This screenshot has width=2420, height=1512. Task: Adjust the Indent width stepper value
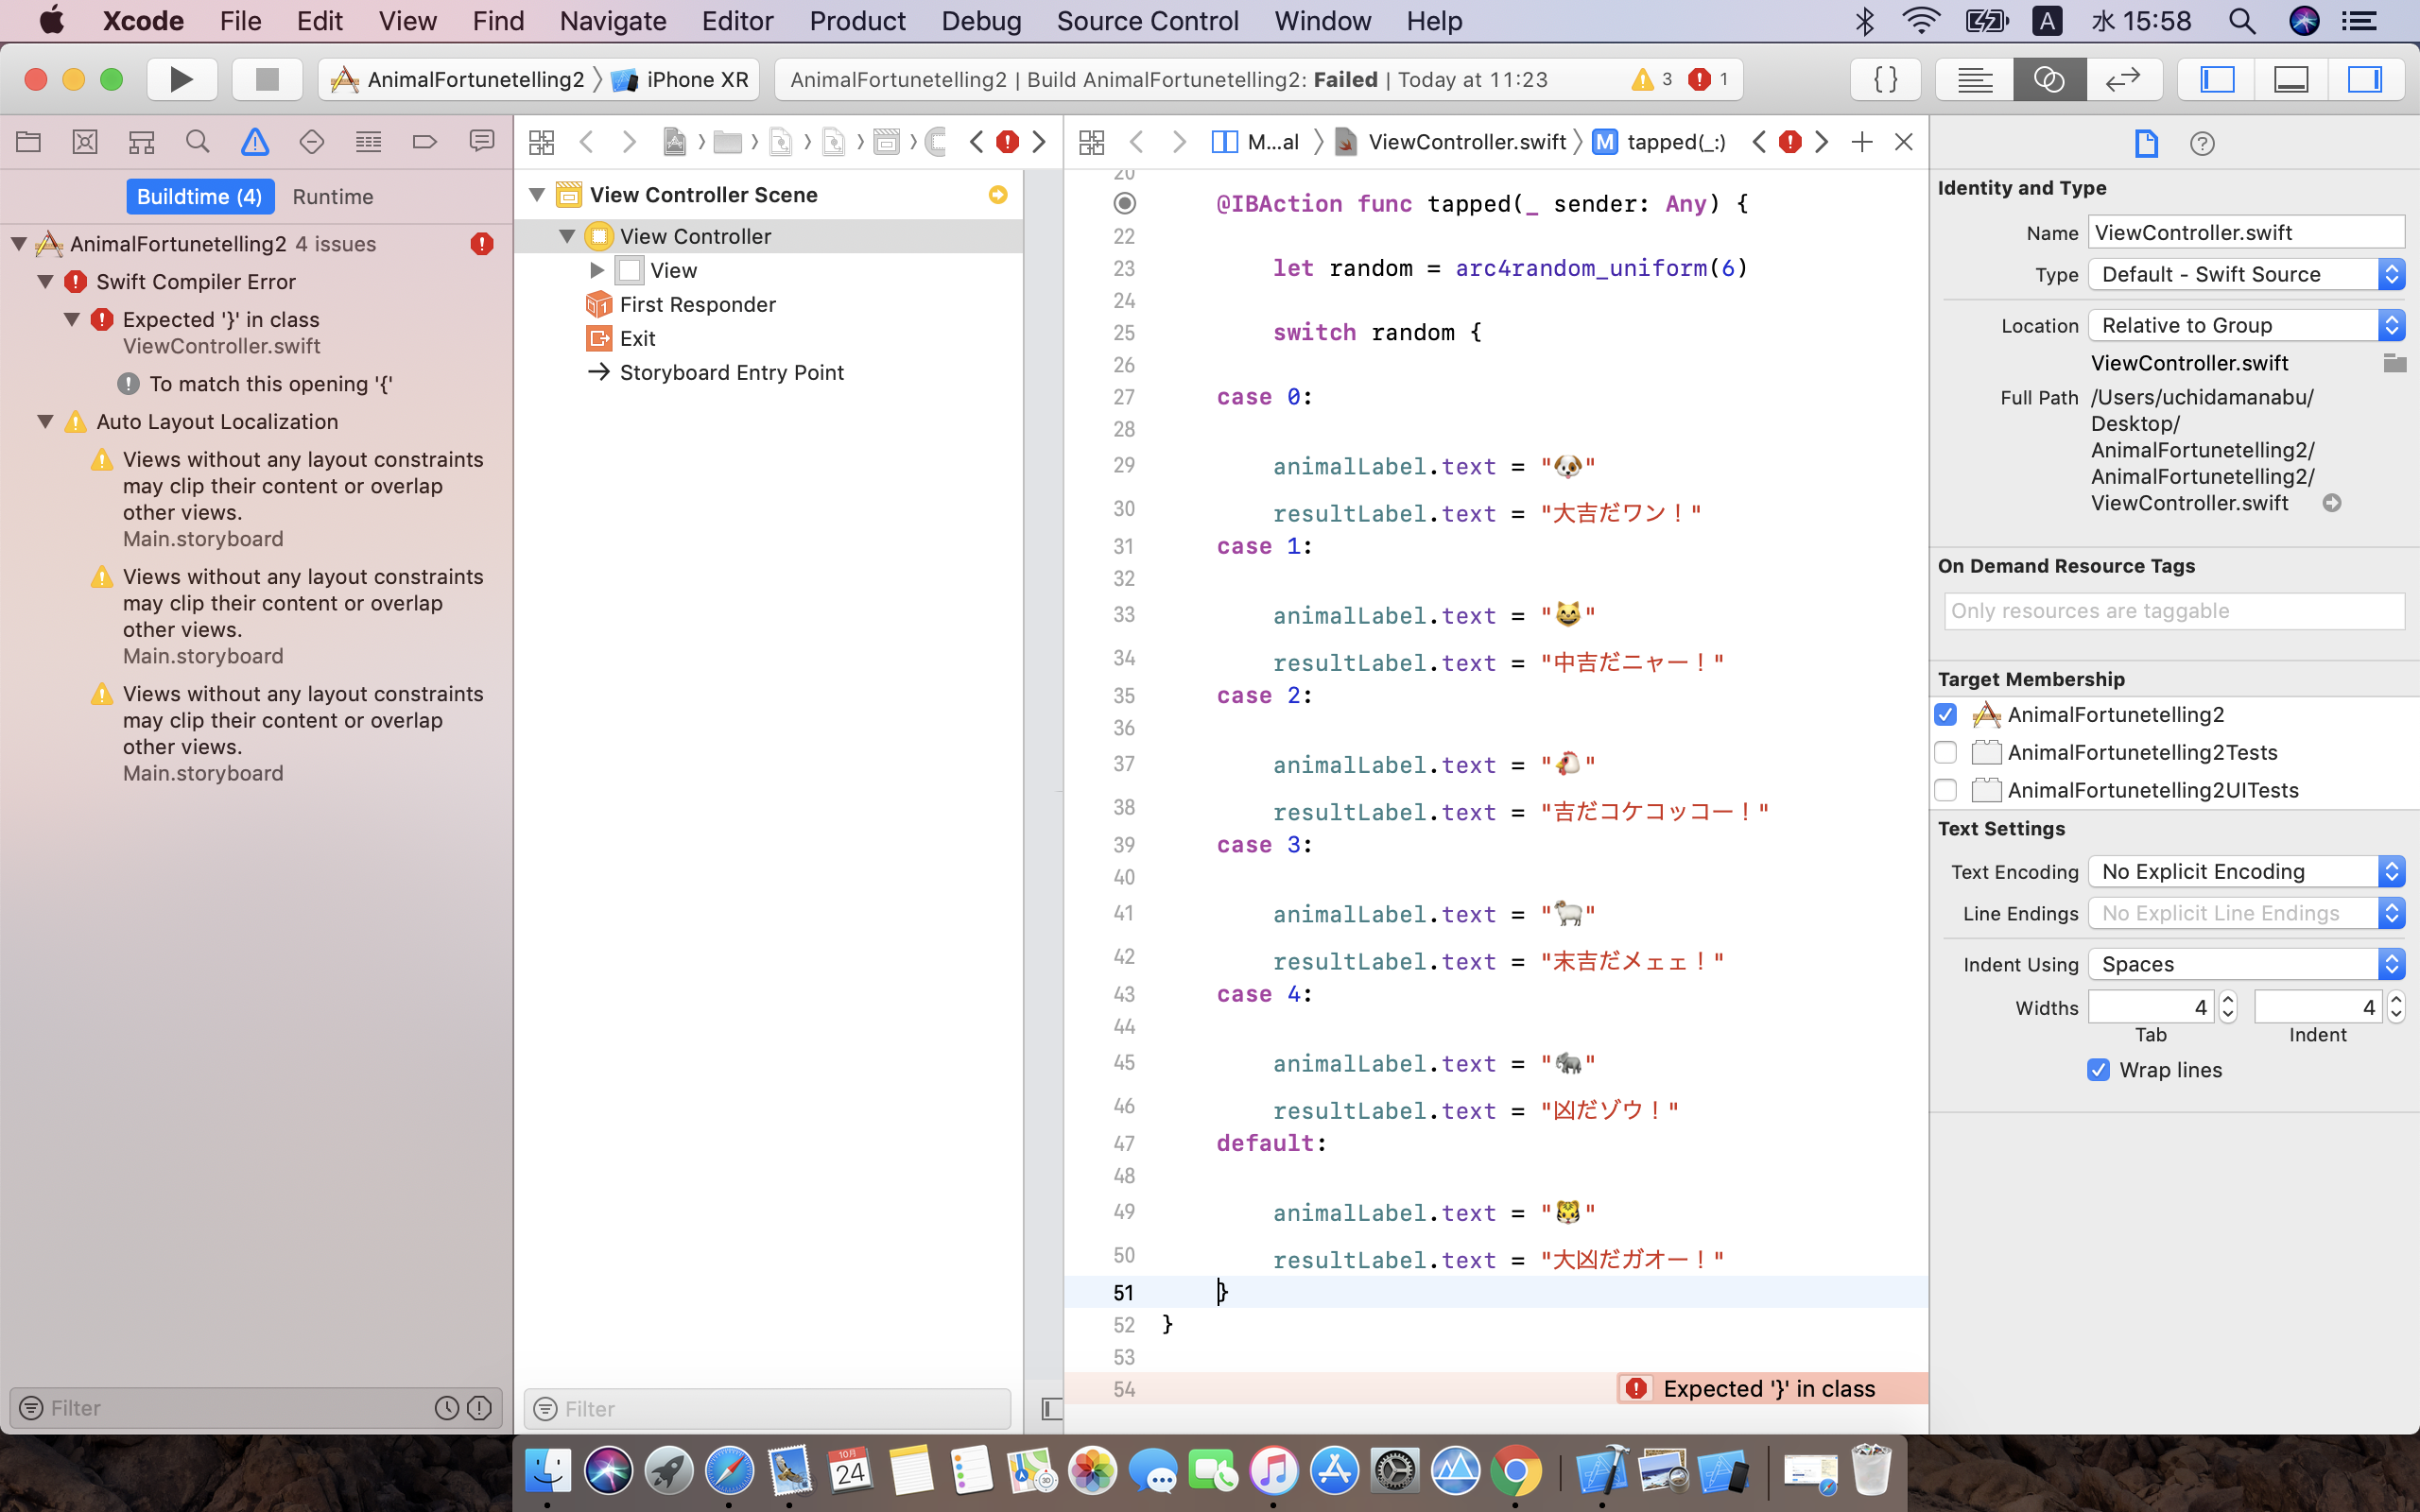coord(2393,1006)
